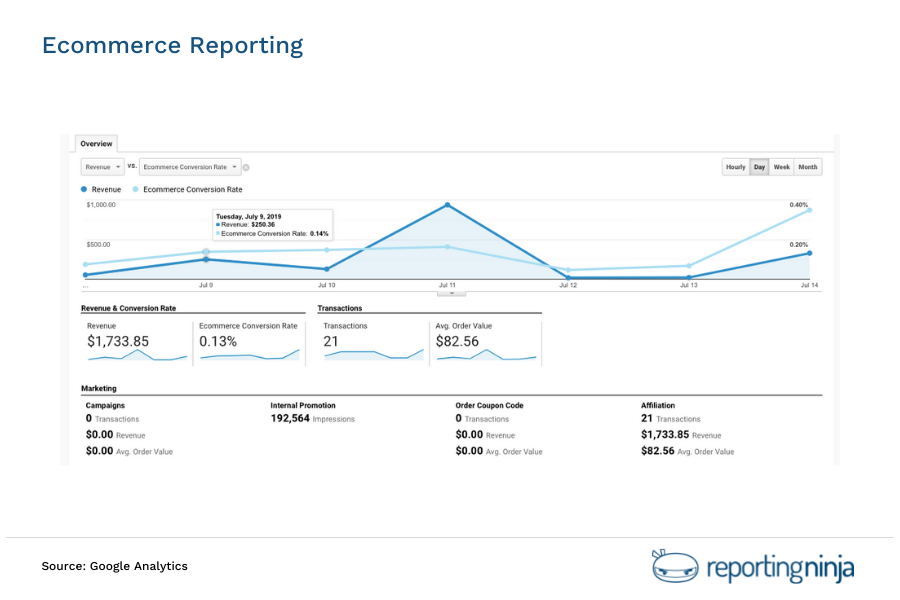The height and width of the screenshot is (600, 900).
Task: Remove the Ecommerce Conversion Rate metric
Action: [x=247, y=167]
